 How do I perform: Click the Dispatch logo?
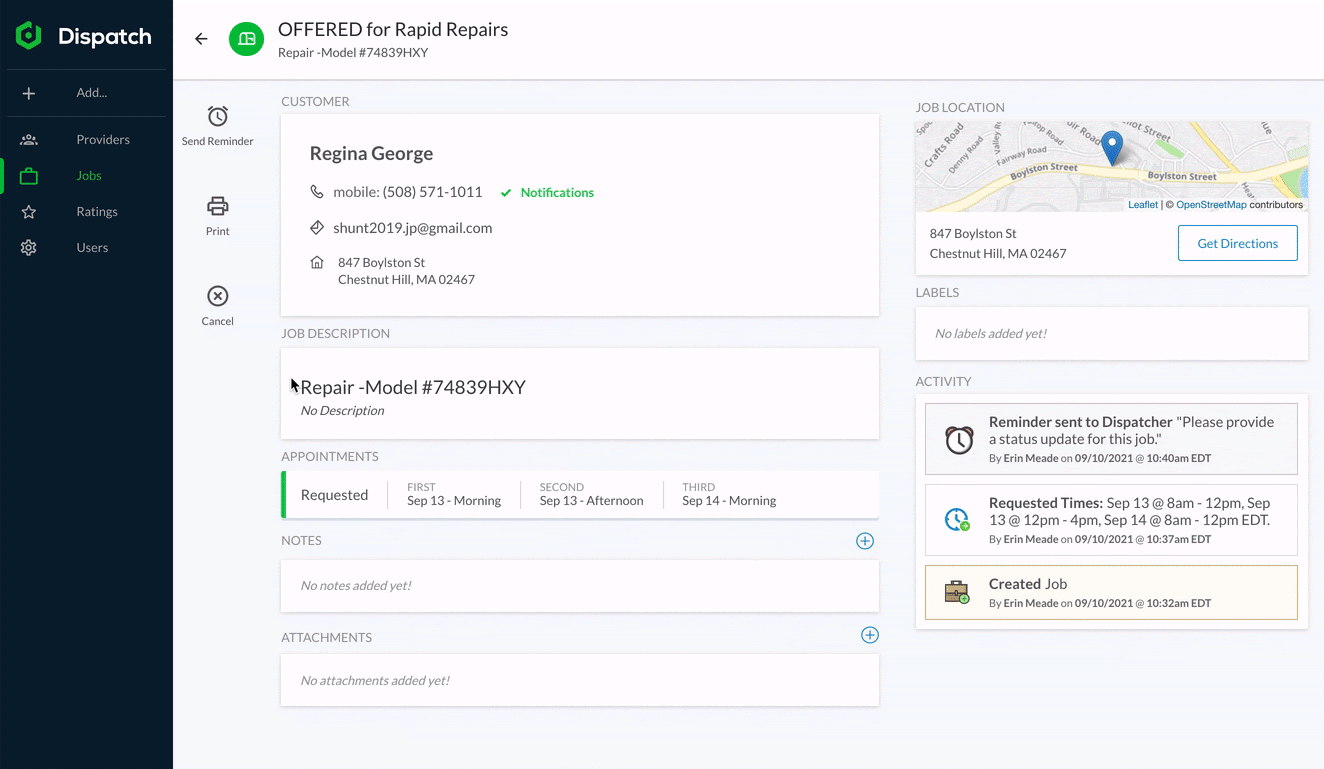(84, 37)
